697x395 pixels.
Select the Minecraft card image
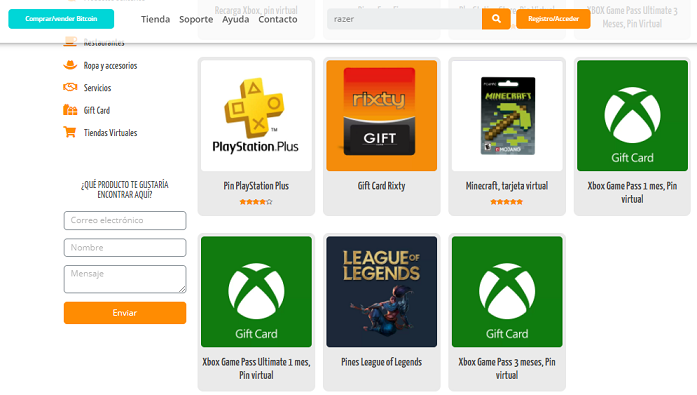[507, 116]
